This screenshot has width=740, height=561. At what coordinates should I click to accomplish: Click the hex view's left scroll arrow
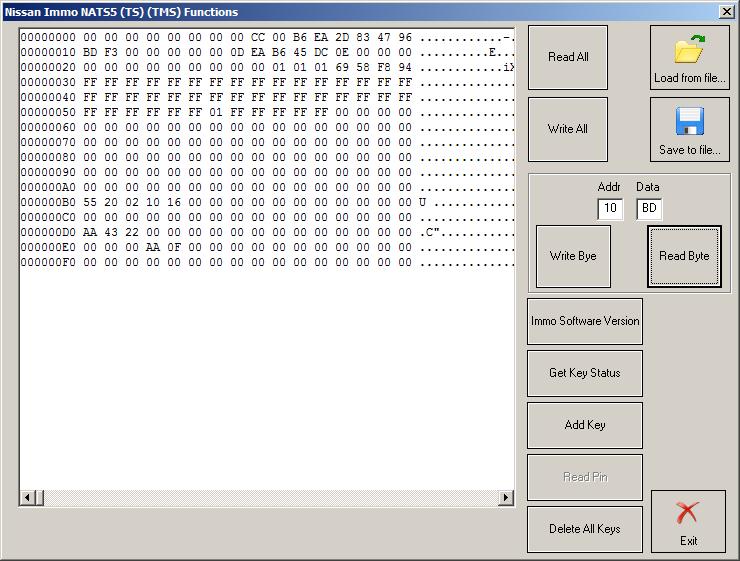[x=27, y=498]
